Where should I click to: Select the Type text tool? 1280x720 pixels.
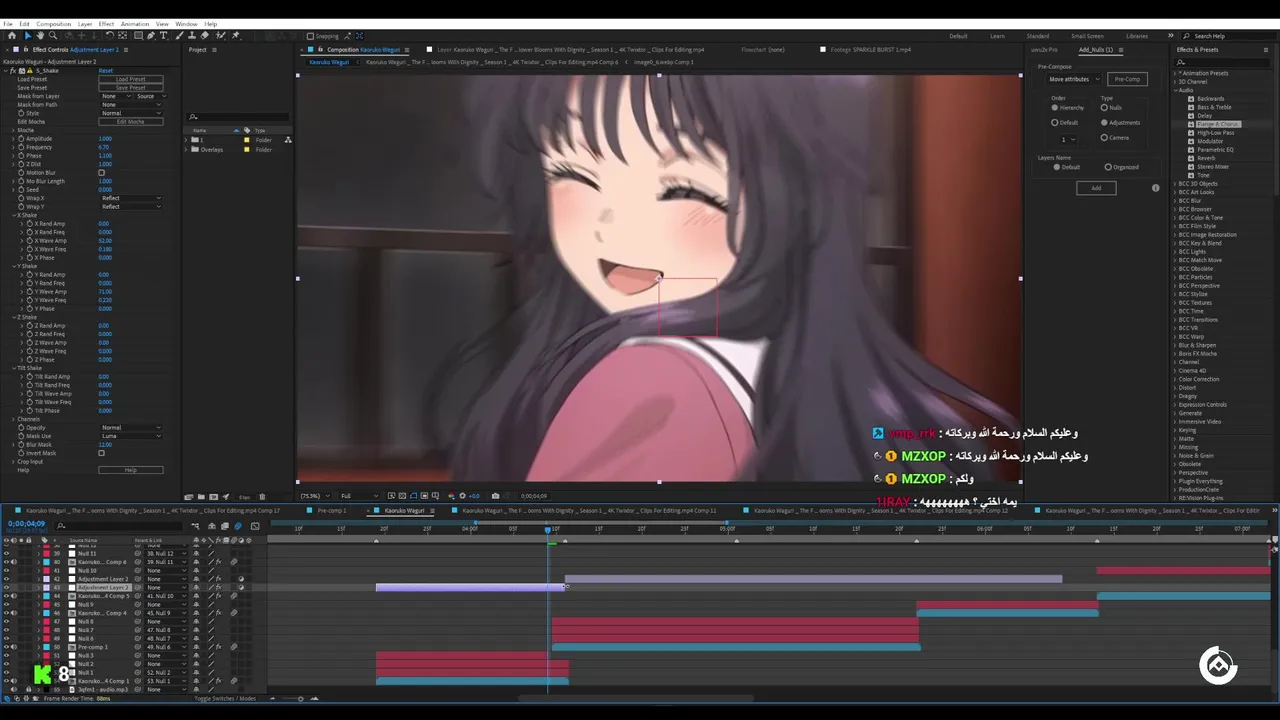(163, 35)
